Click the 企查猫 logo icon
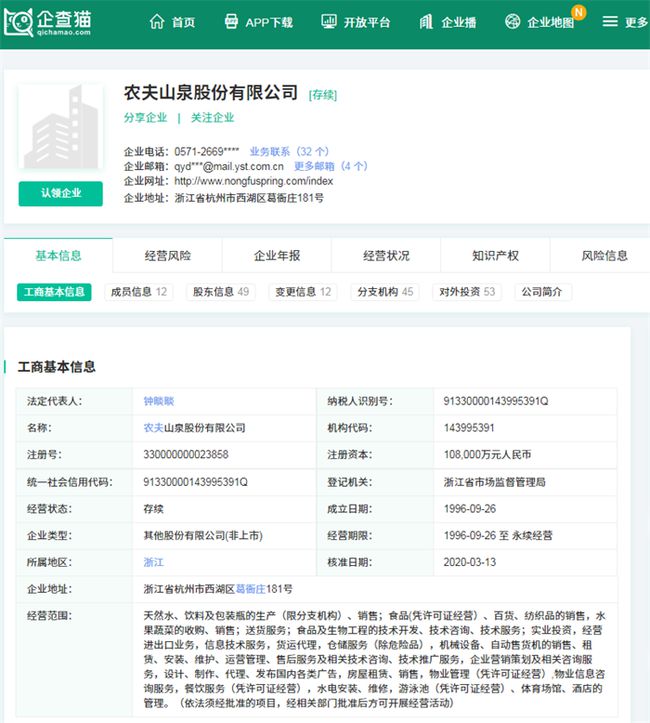650x723 pixels. (x=20, y=22)
